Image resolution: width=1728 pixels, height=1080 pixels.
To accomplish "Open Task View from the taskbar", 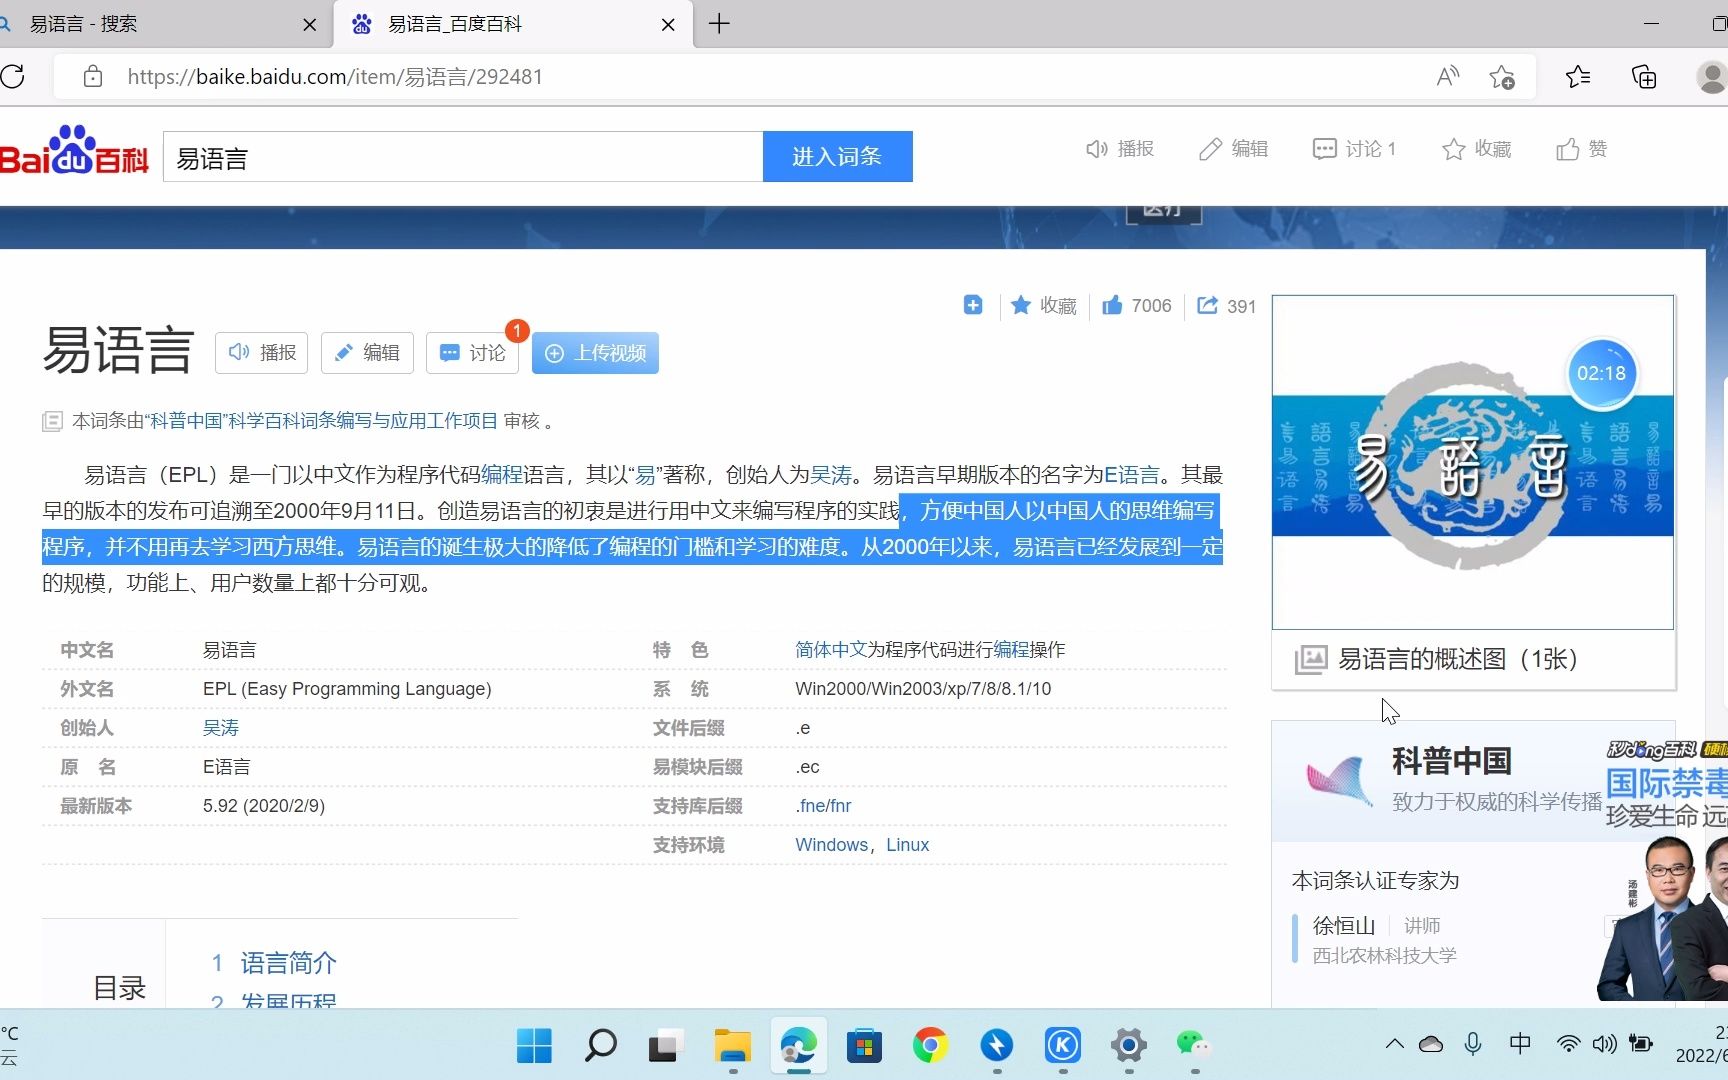I will pos(666,1046).
